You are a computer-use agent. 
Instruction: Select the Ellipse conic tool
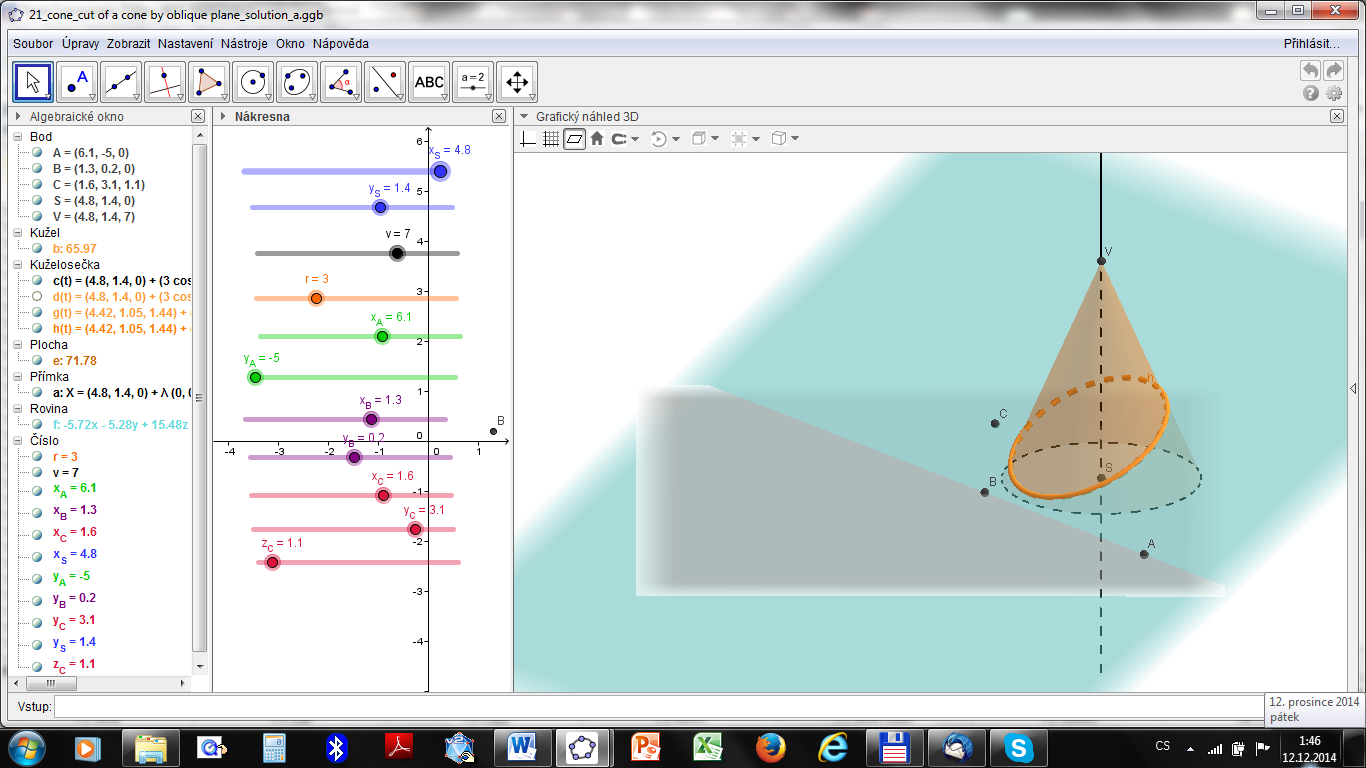click(x=297, y=82)
